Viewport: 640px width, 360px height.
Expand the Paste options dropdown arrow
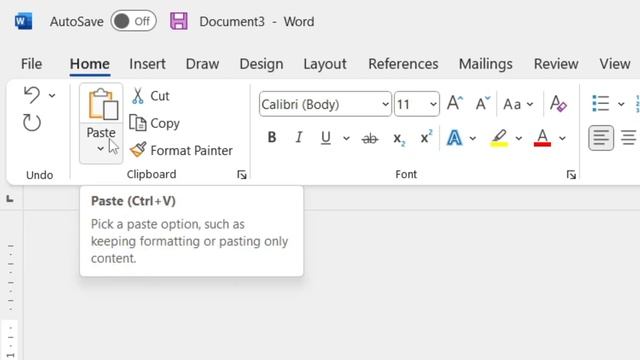click(x=100, y=149)
